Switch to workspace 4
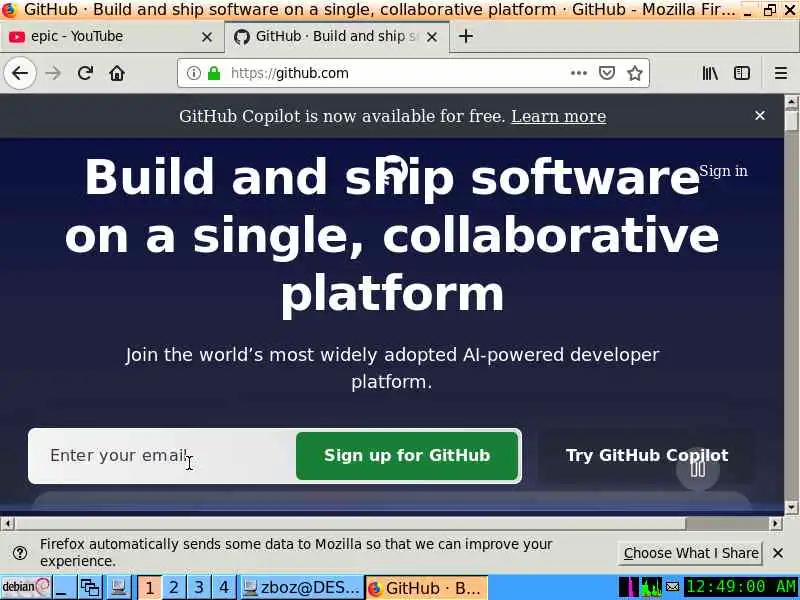The image size is (800, 600). pyautogui.click(x=223, y=587)
